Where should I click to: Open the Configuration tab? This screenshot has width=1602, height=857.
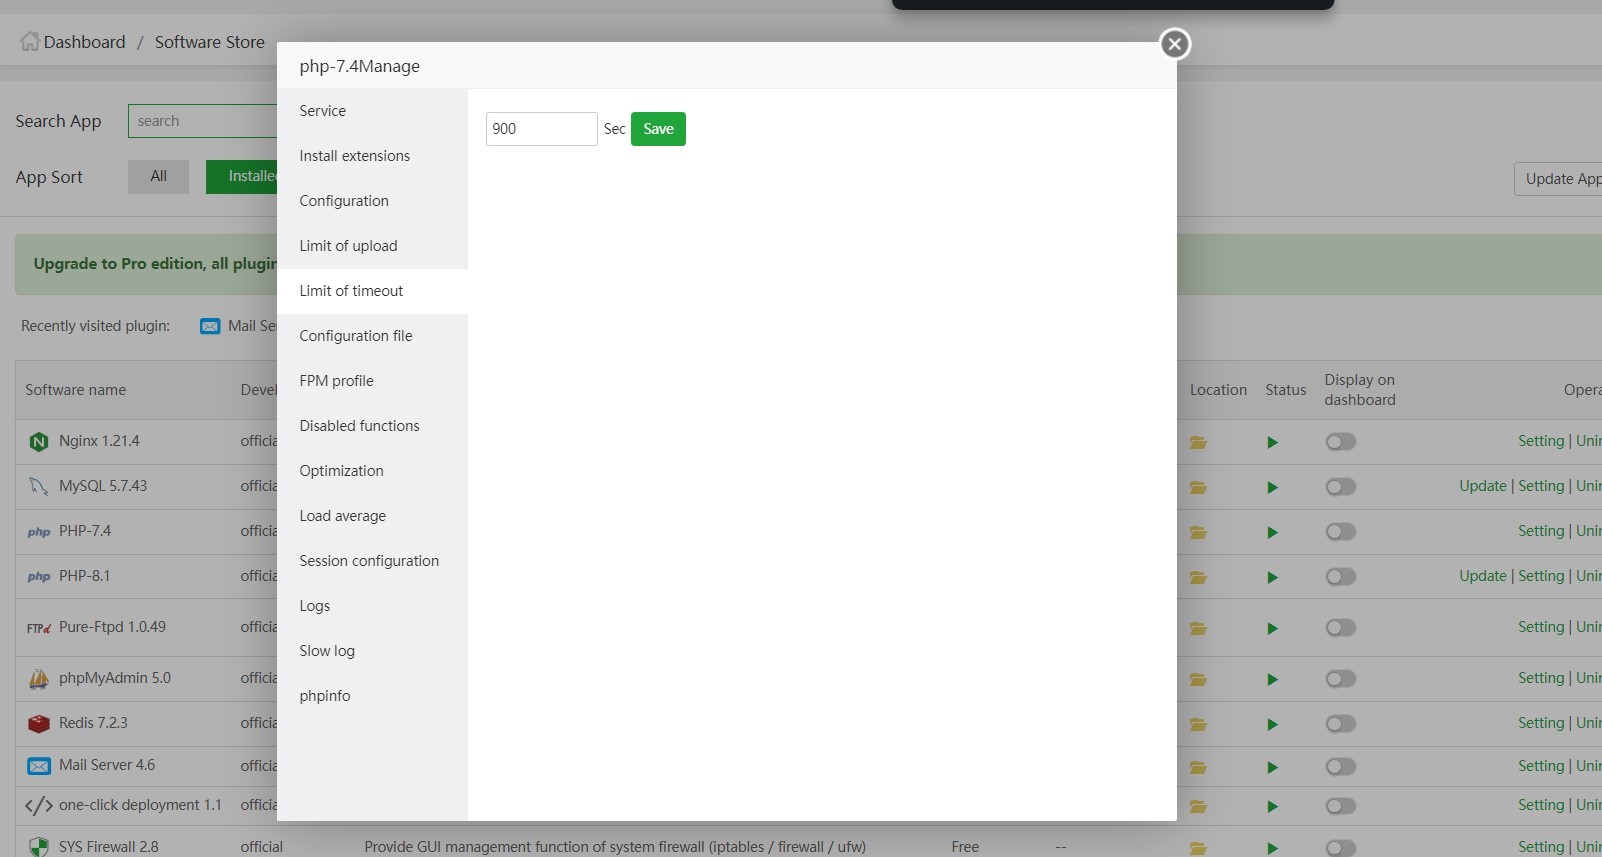click(x=372, y=201)
